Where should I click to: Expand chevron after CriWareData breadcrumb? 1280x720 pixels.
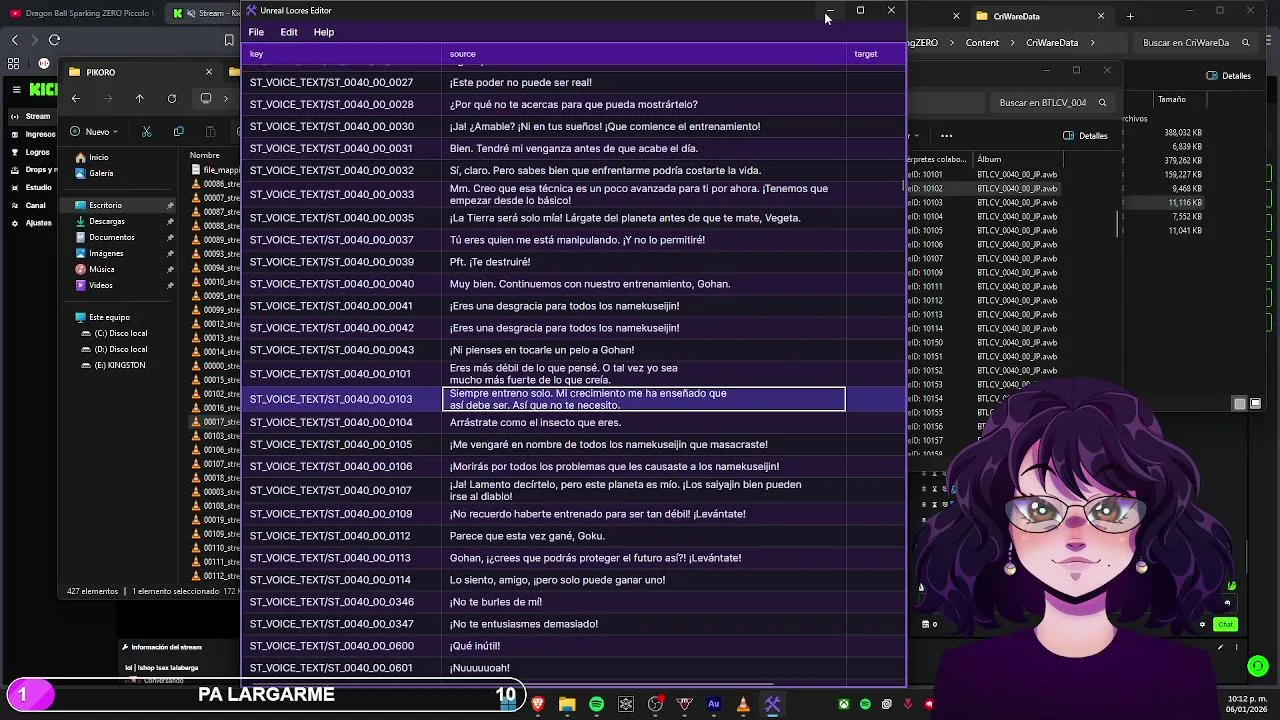click(1092, 43)
